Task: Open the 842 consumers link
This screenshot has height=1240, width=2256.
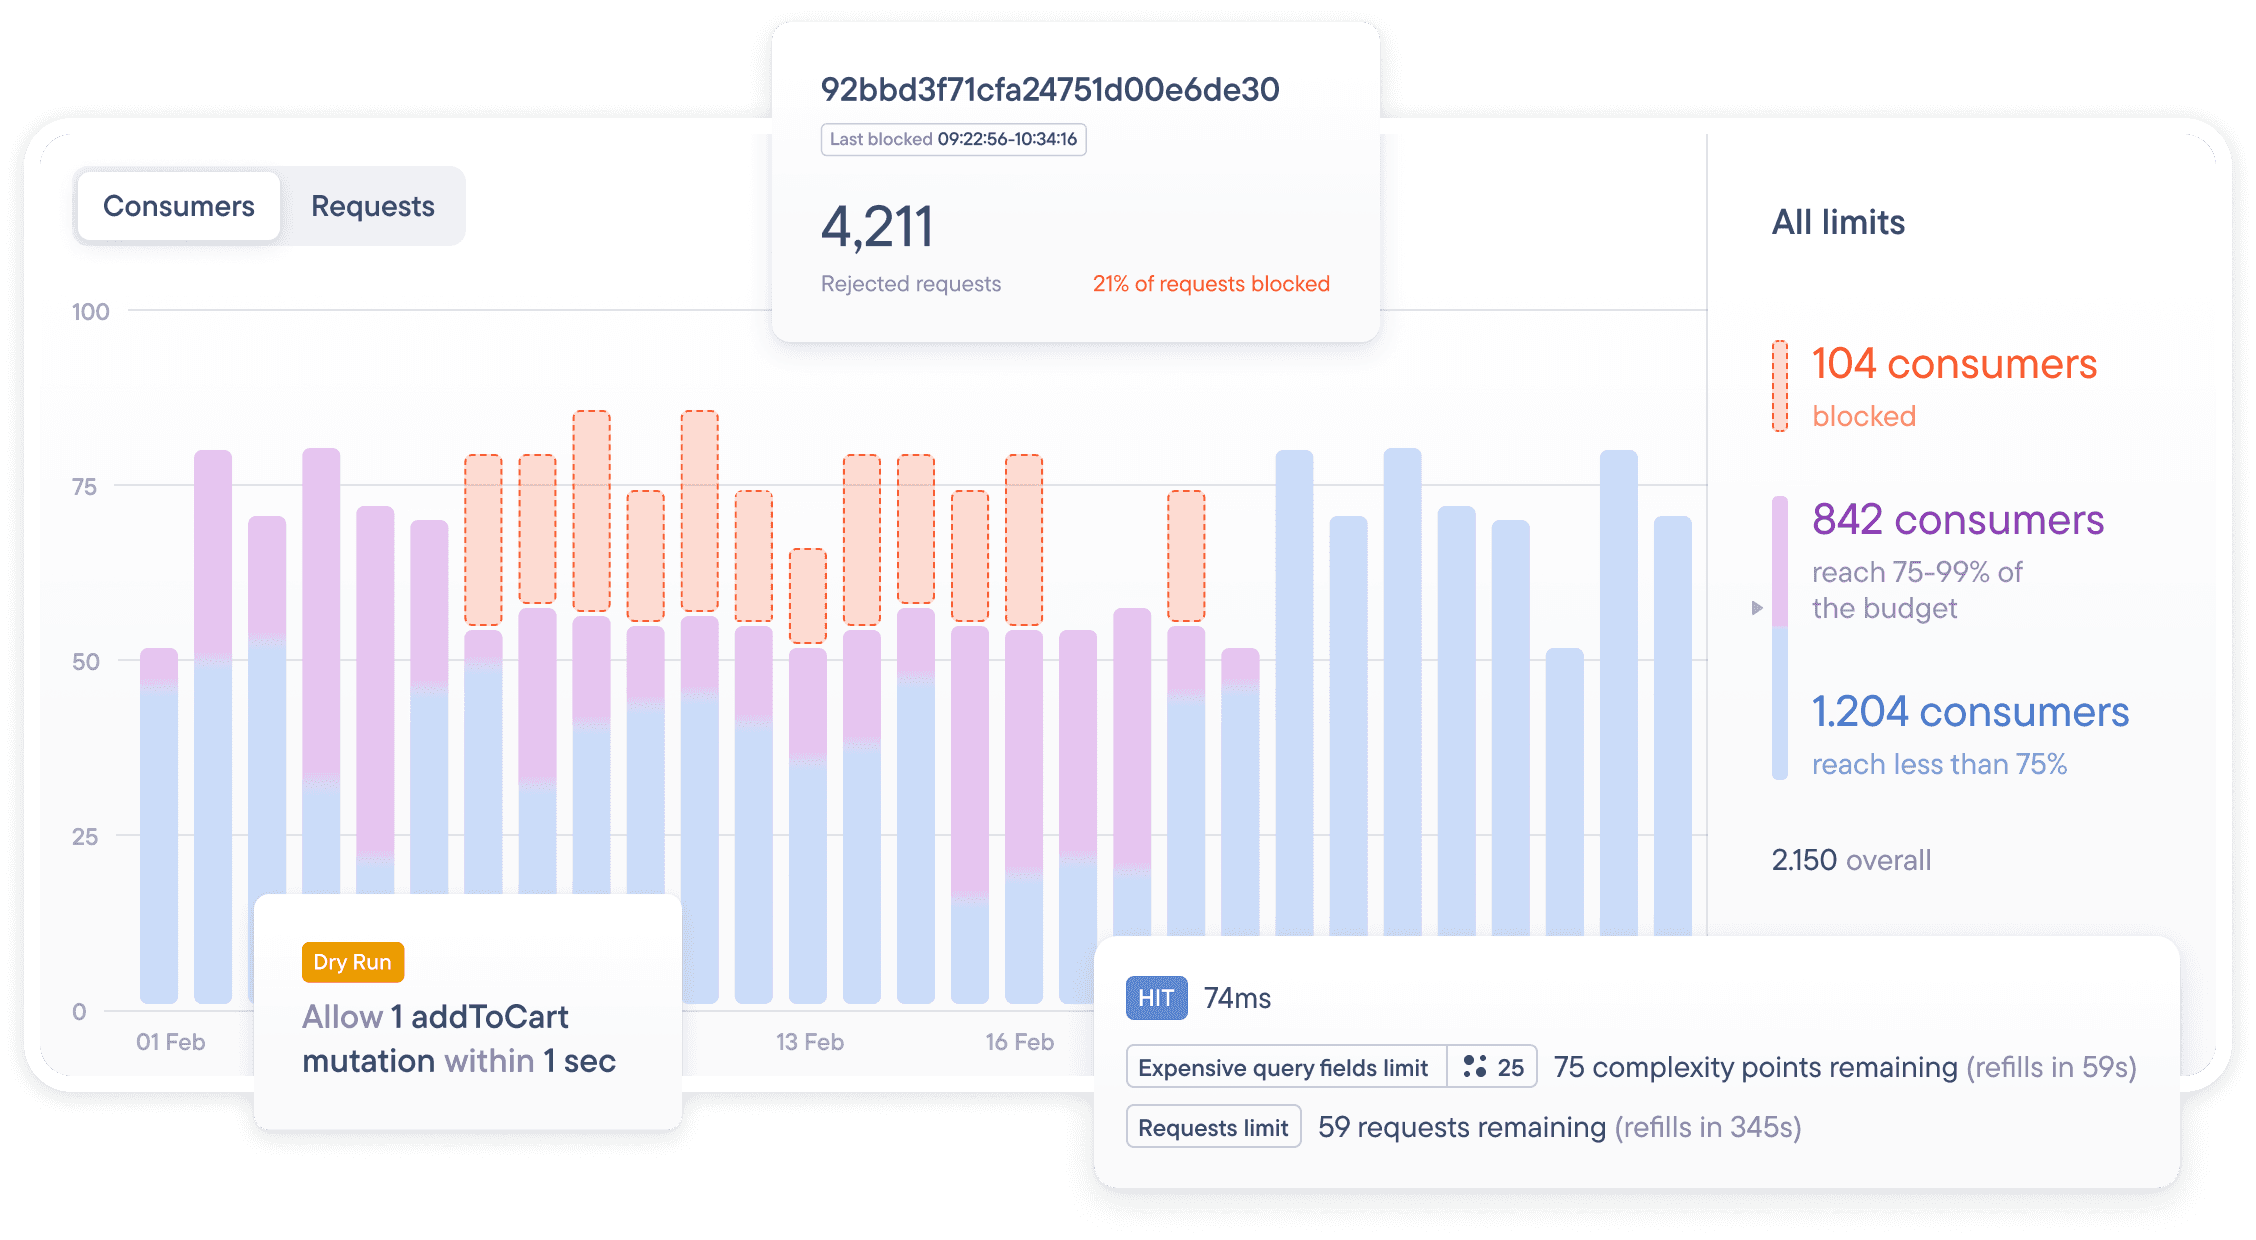Action: [1957, 521]
